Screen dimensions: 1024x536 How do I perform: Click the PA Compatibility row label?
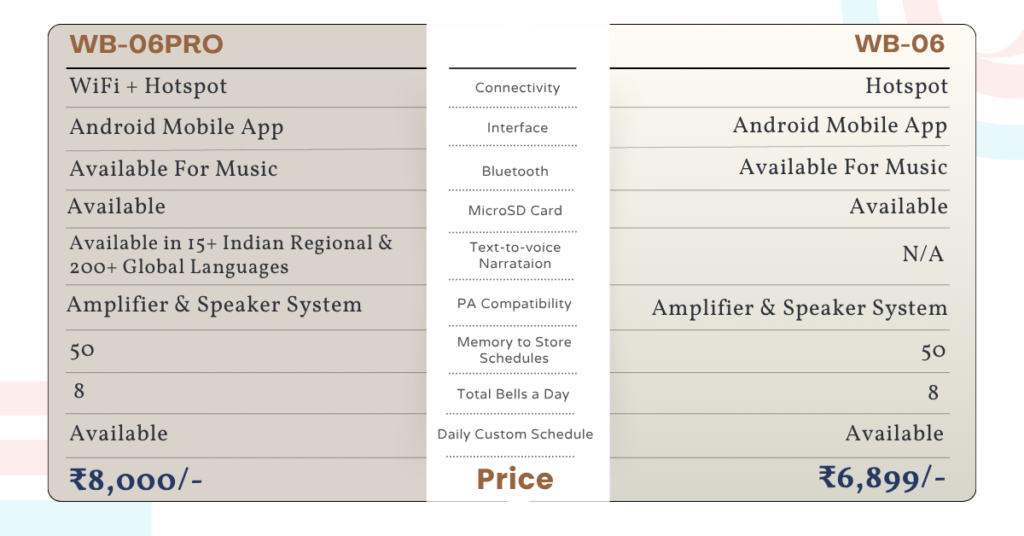pyautogui.click(x=514, y=304)
